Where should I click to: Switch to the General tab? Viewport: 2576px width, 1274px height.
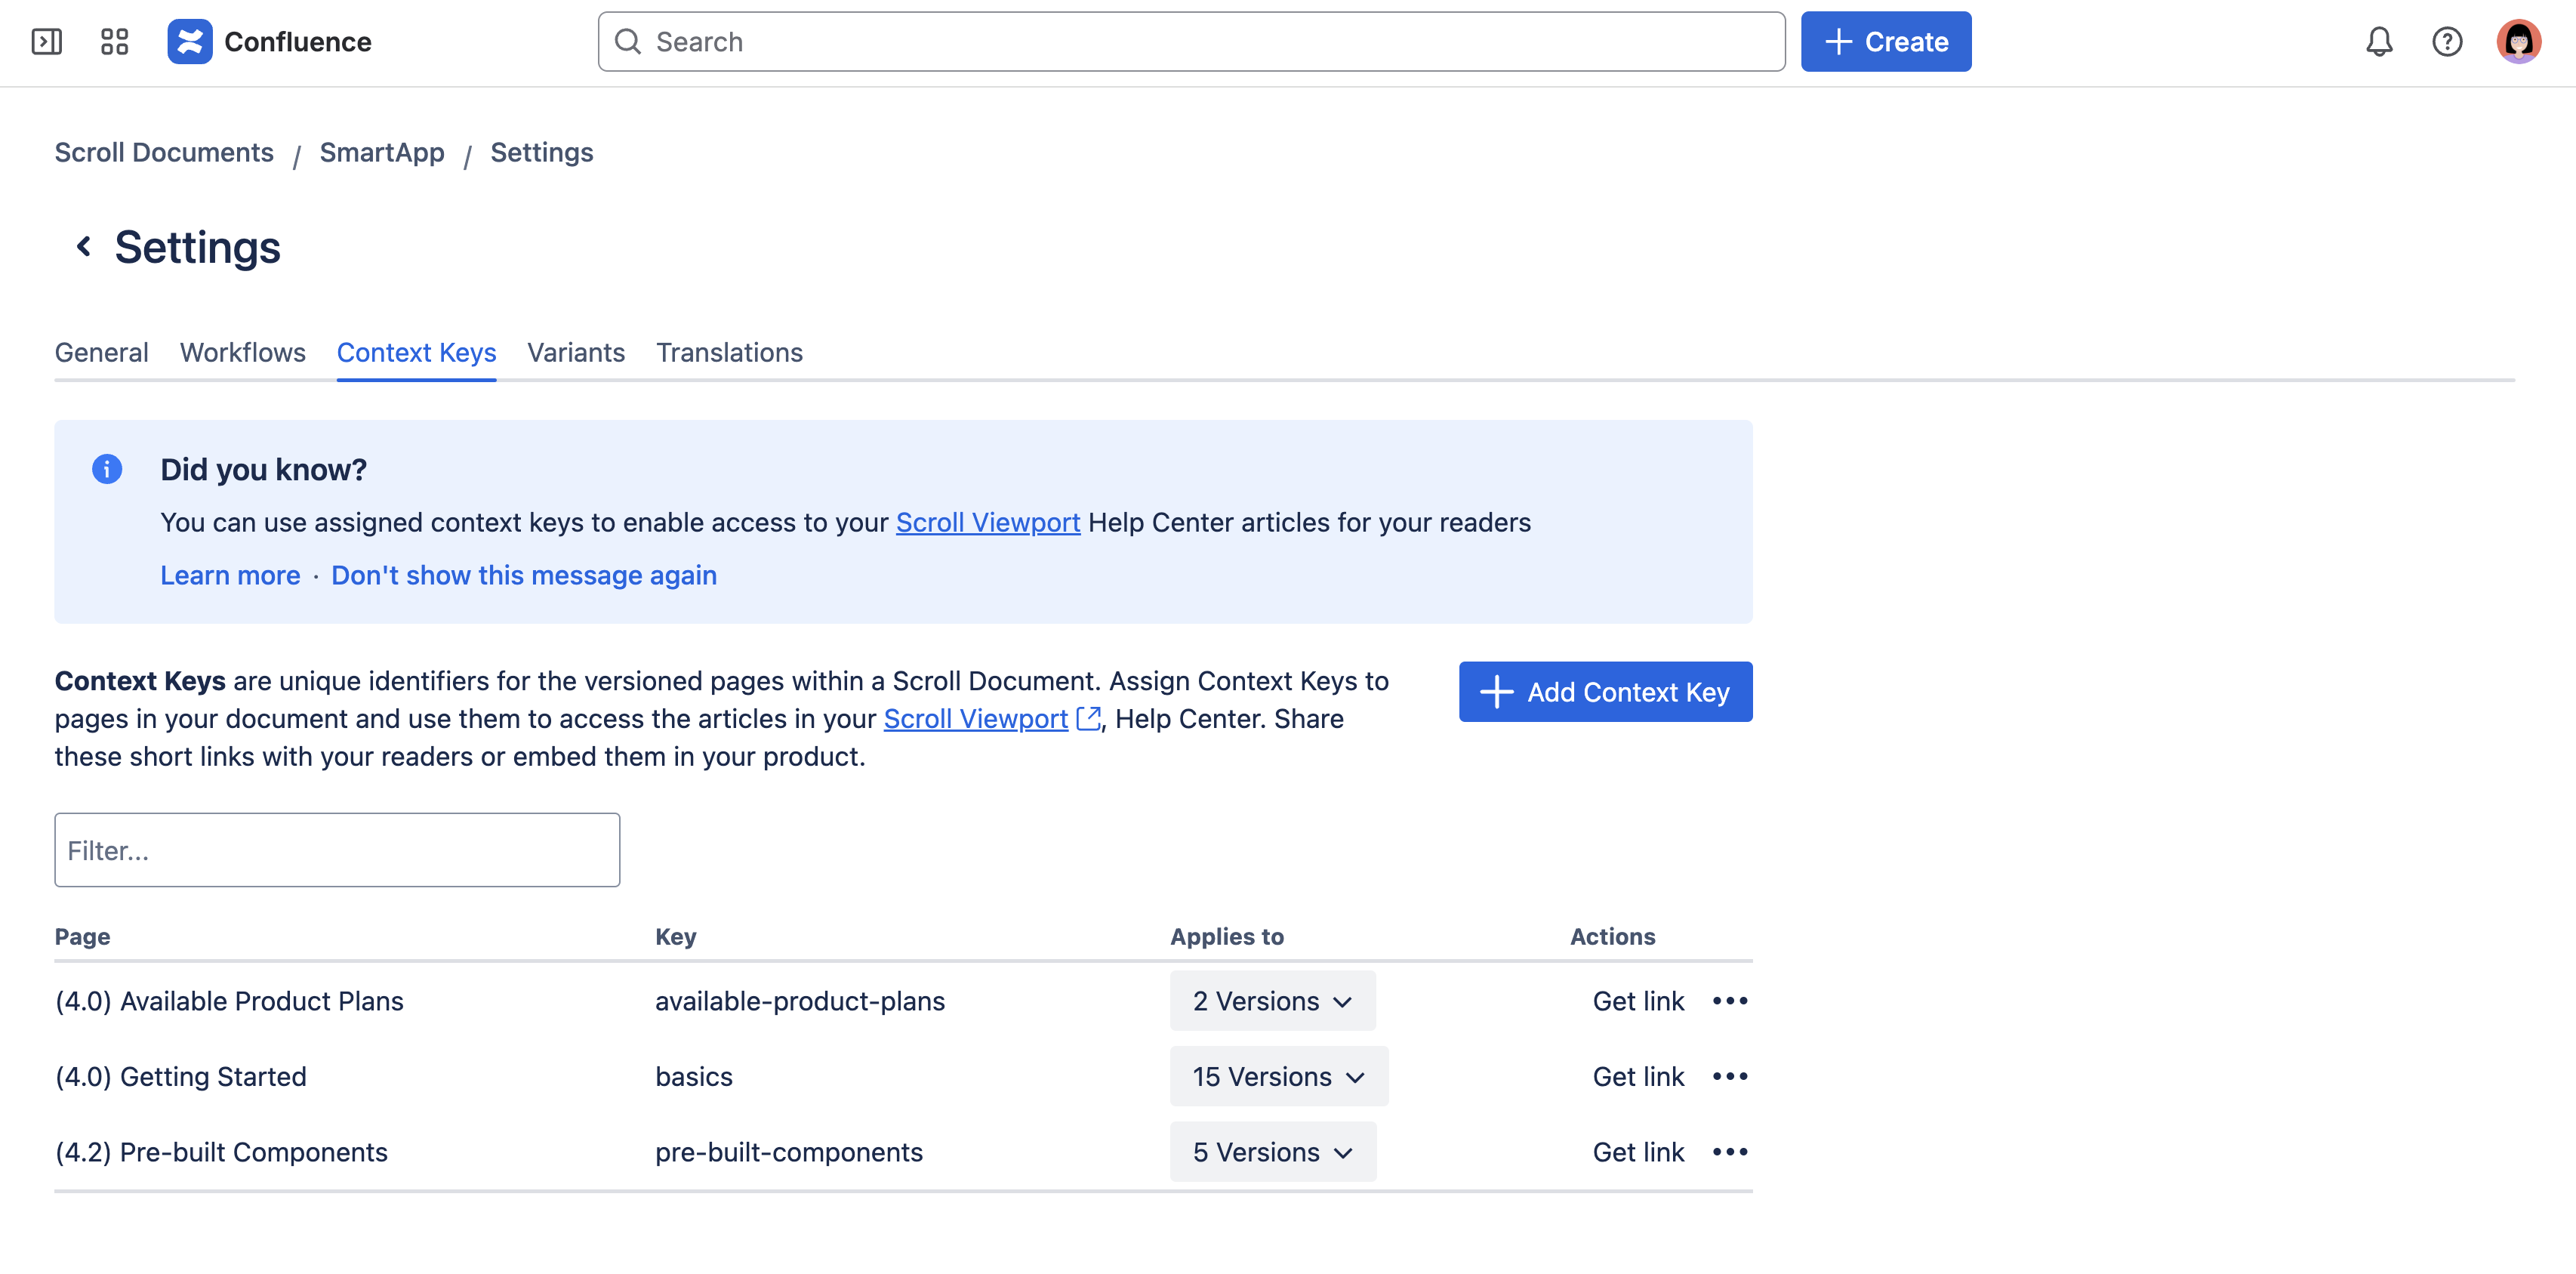101,352
